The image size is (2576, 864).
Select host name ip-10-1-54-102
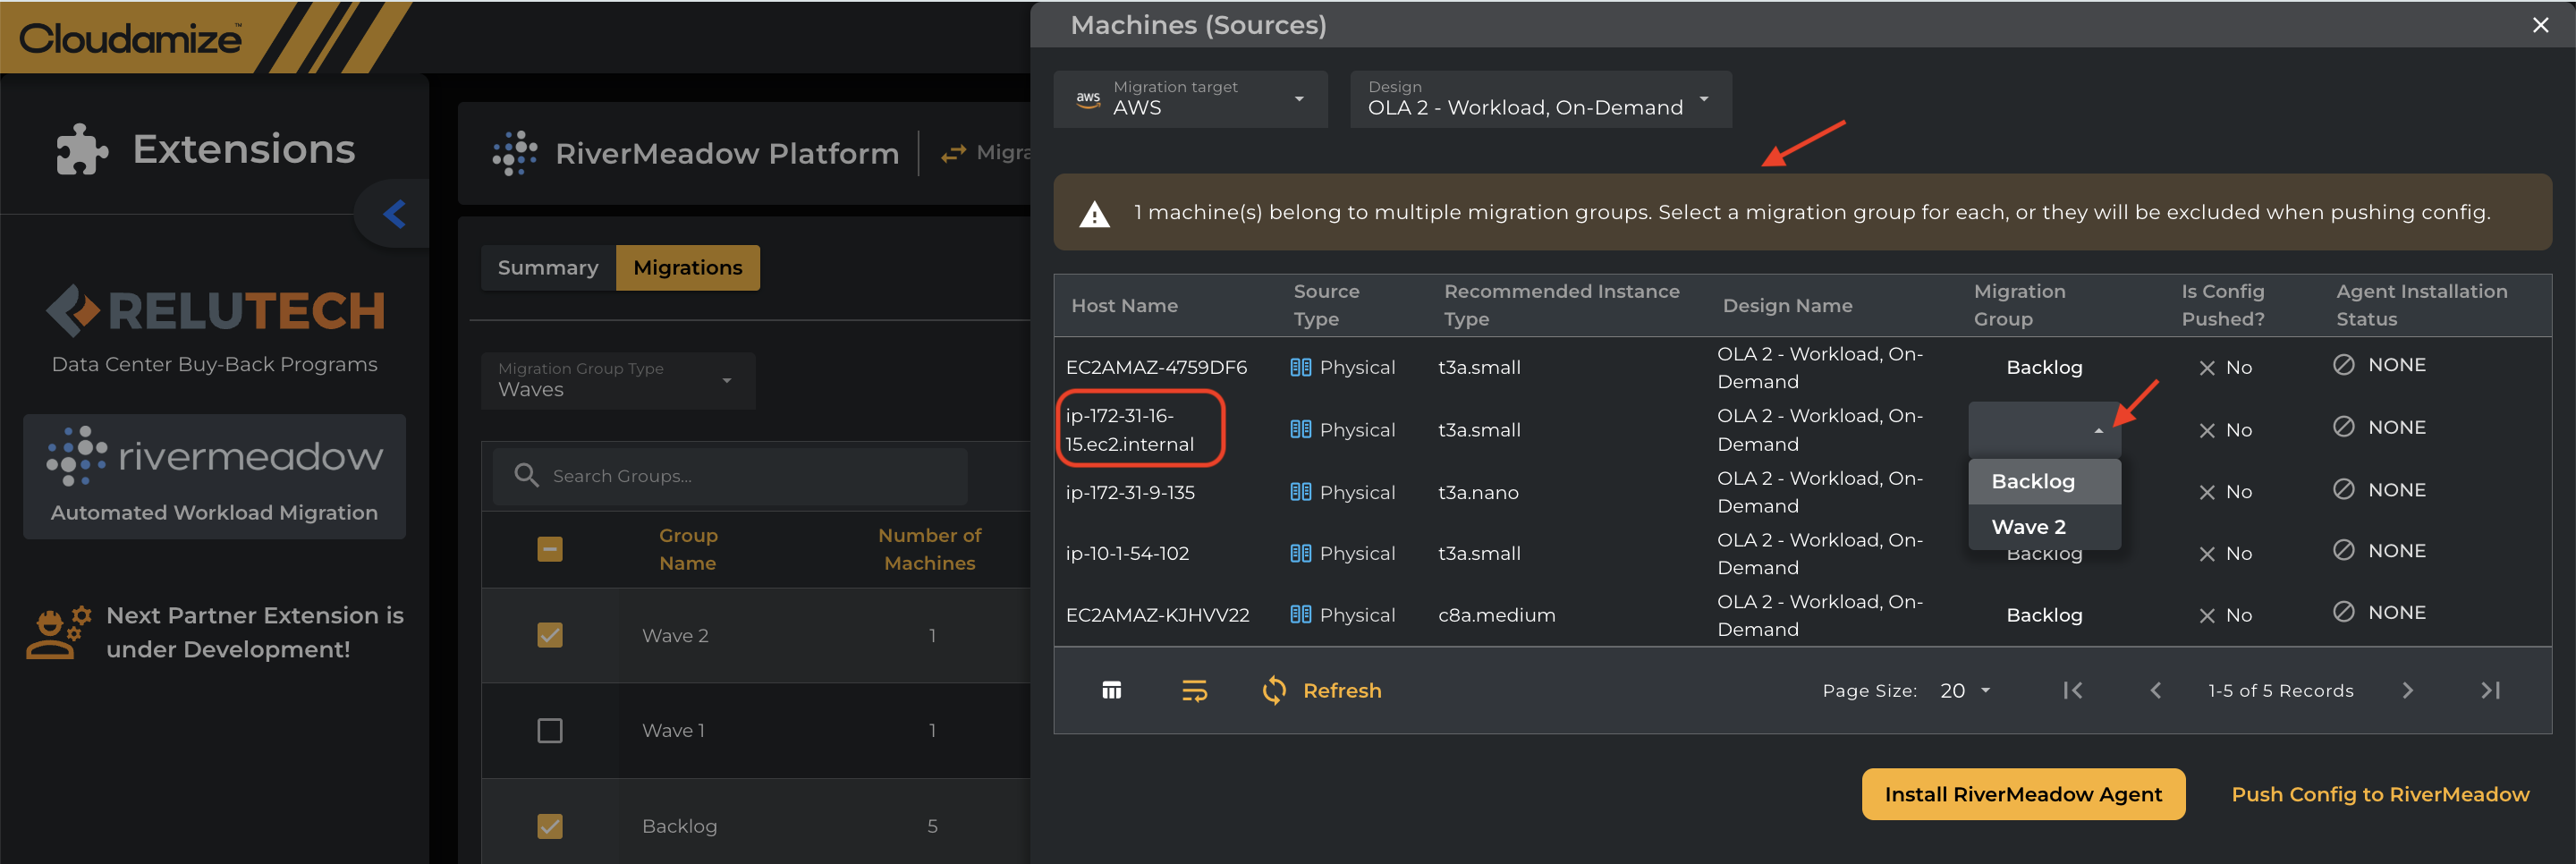click(x=1127, y=553)
